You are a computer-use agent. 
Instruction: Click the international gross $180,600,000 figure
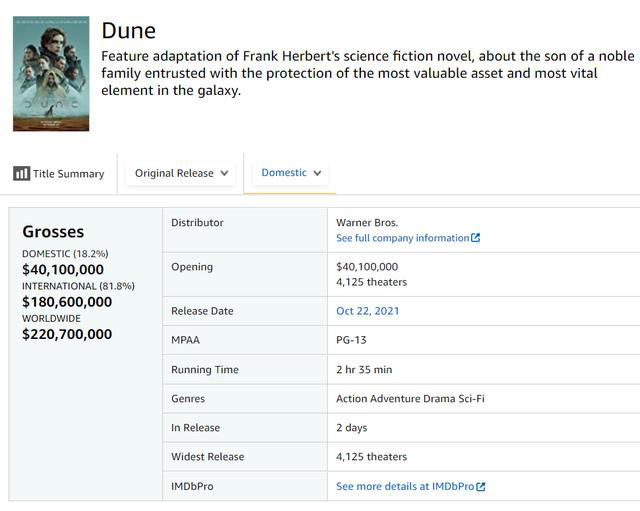[x=67, y=302]
